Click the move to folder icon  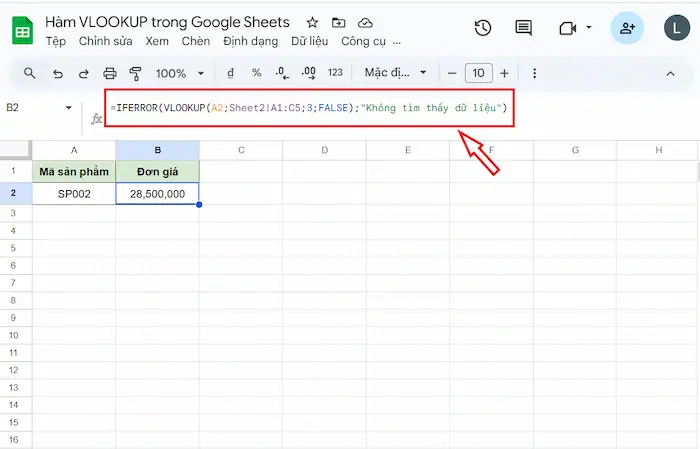(339, 22)
